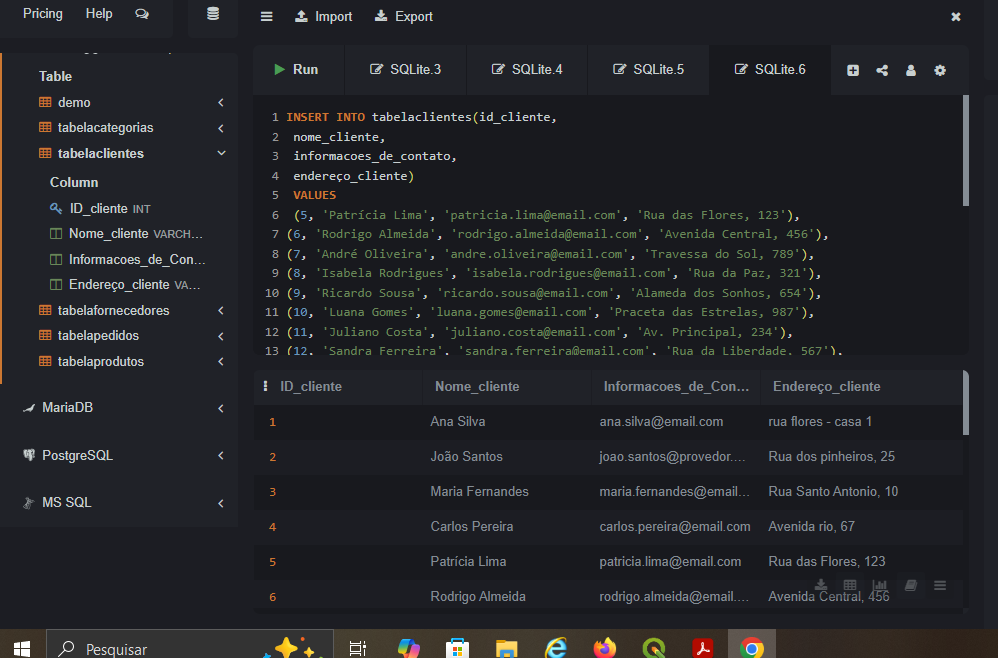Click the Export button
This screenshot has width=998, height=658.
pyautogui.click(x=404, y=17)
